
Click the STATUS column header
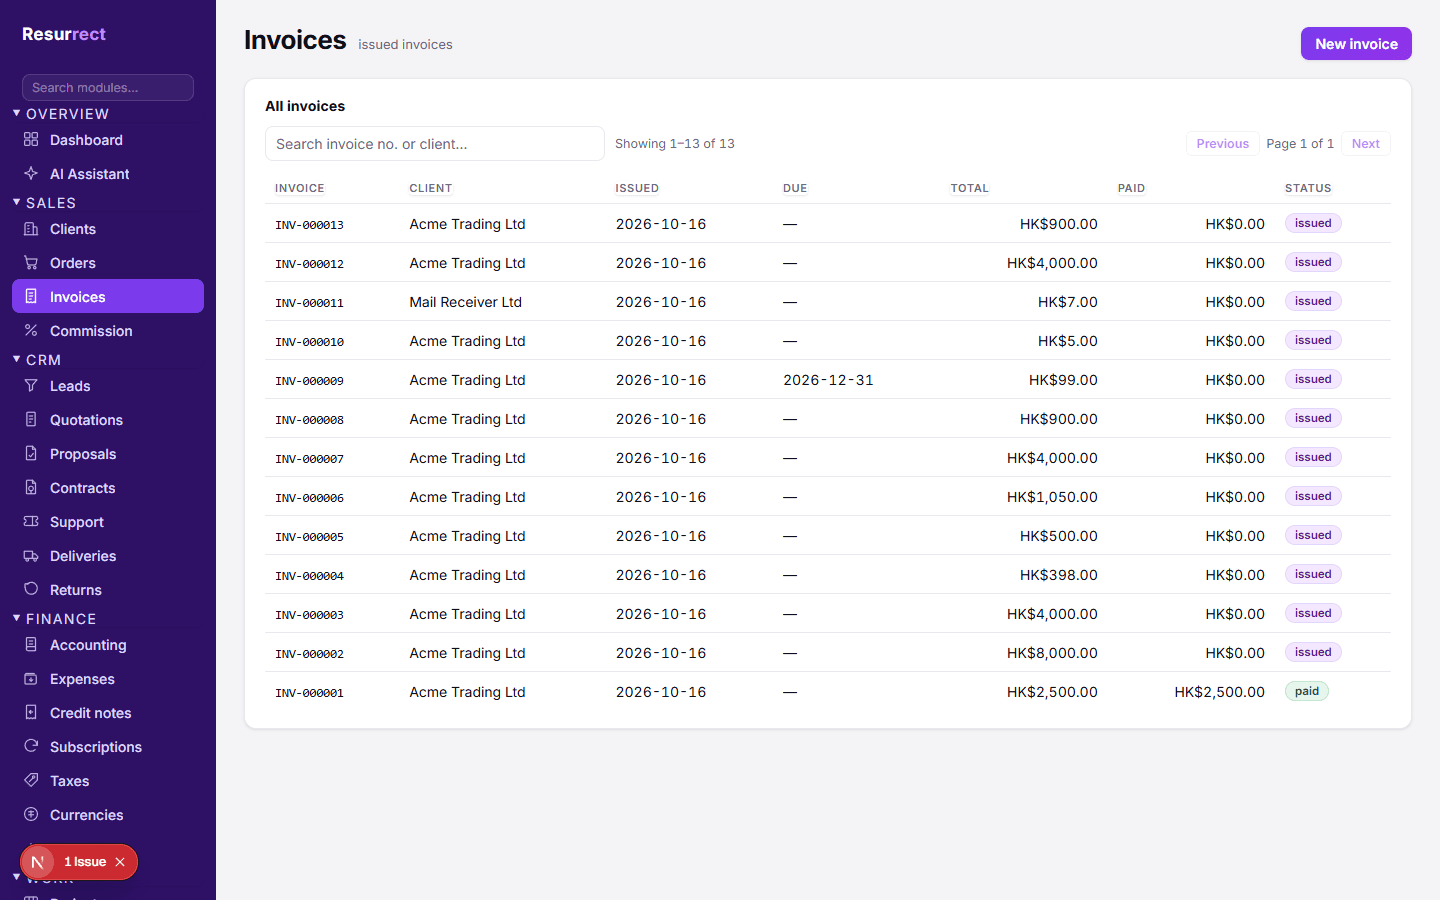pos(1308,188)
